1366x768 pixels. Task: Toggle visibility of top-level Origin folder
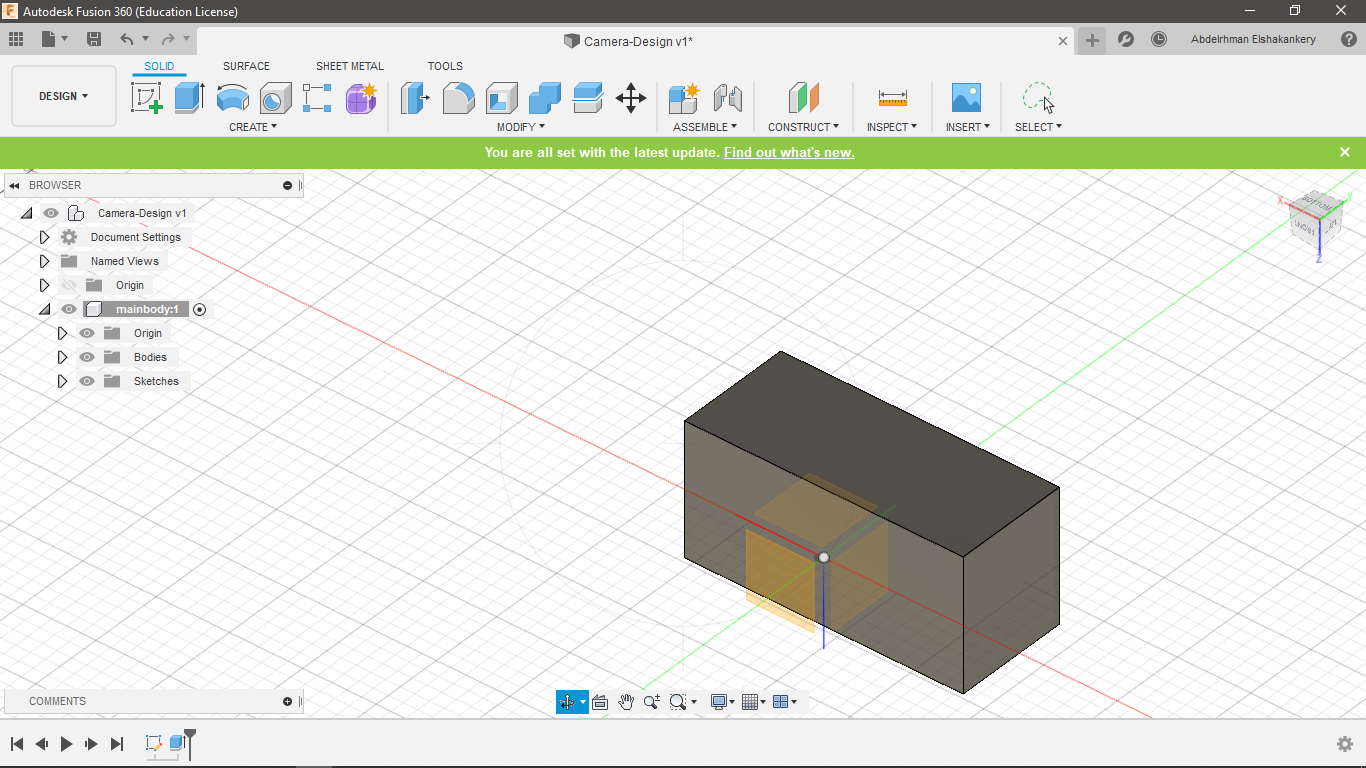(x=69, y=285)
